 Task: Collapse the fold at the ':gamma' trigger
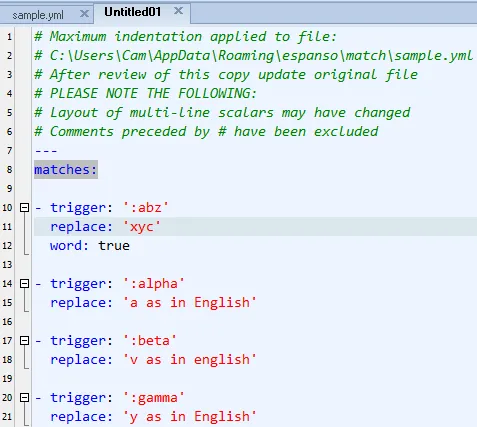(24, 397)
